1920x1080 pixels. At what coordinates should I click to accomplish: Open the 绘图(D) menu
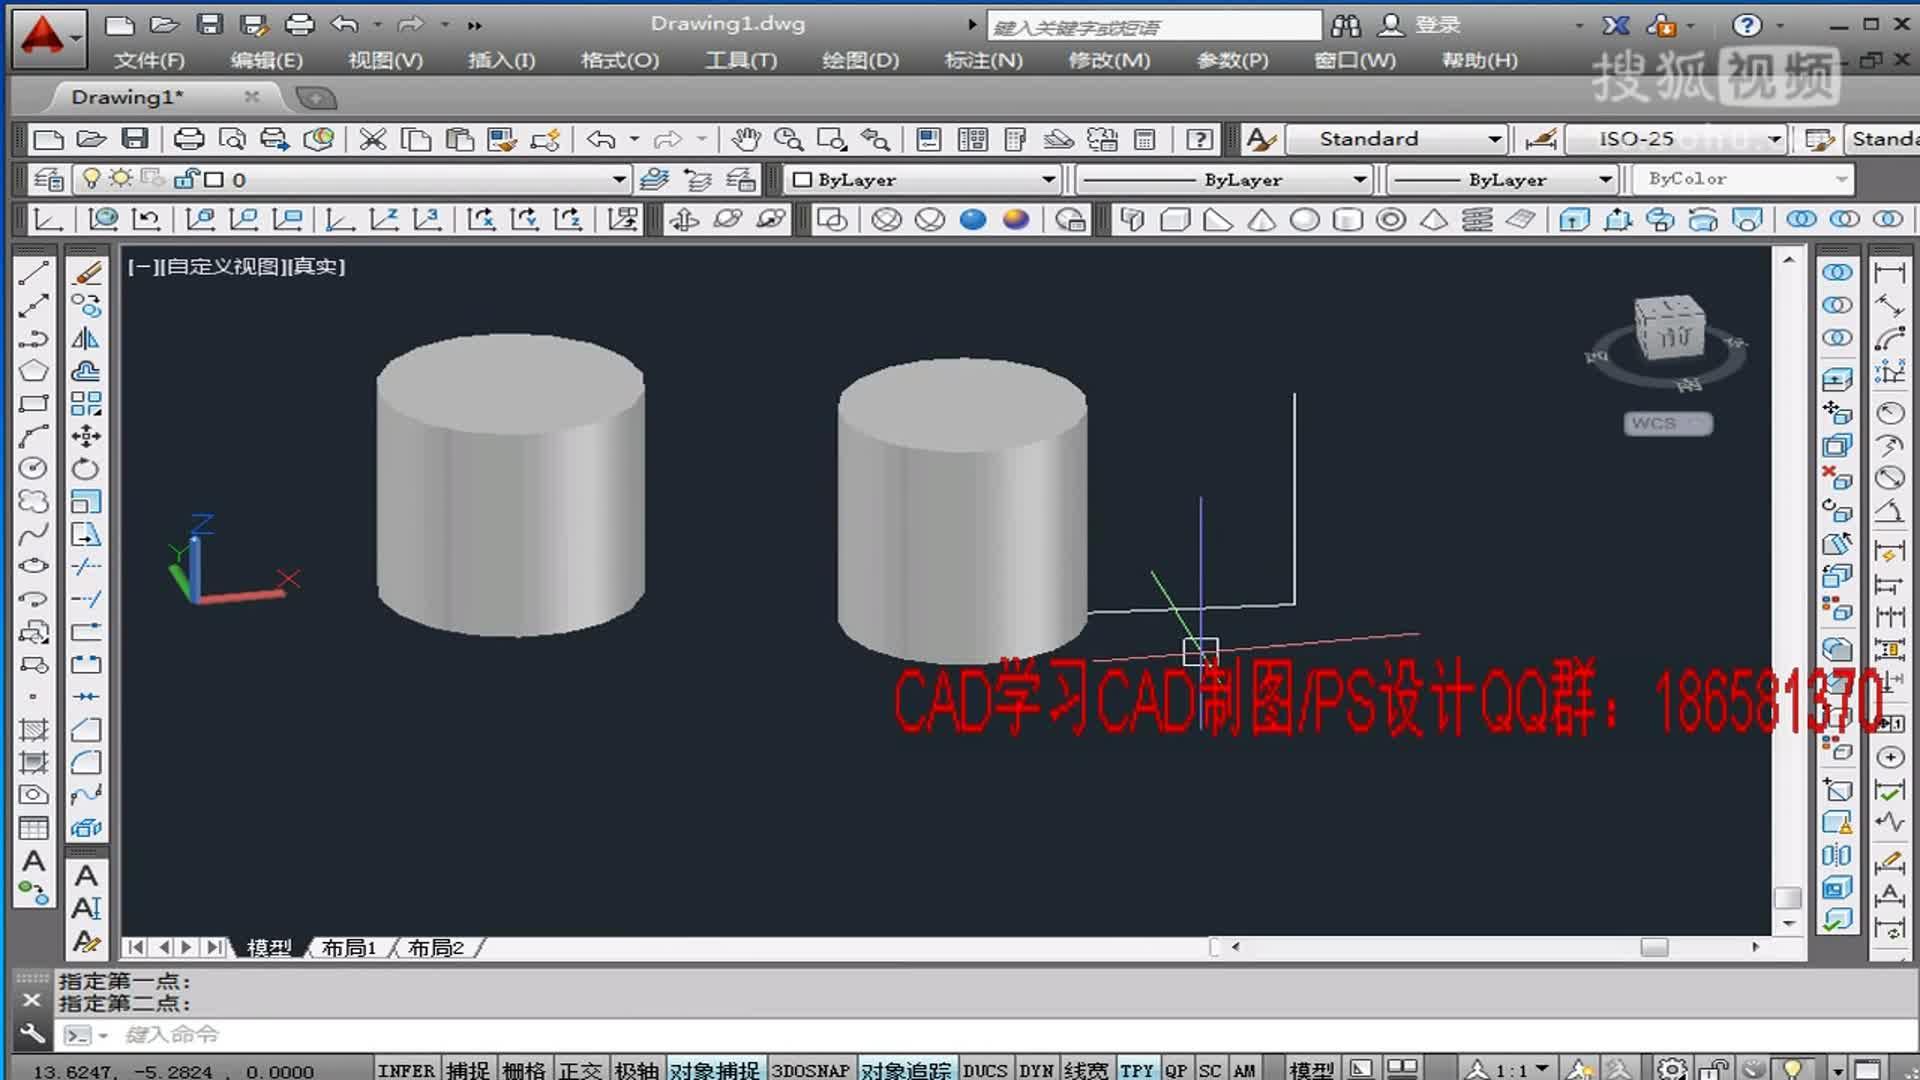click(x=860, y=60)
